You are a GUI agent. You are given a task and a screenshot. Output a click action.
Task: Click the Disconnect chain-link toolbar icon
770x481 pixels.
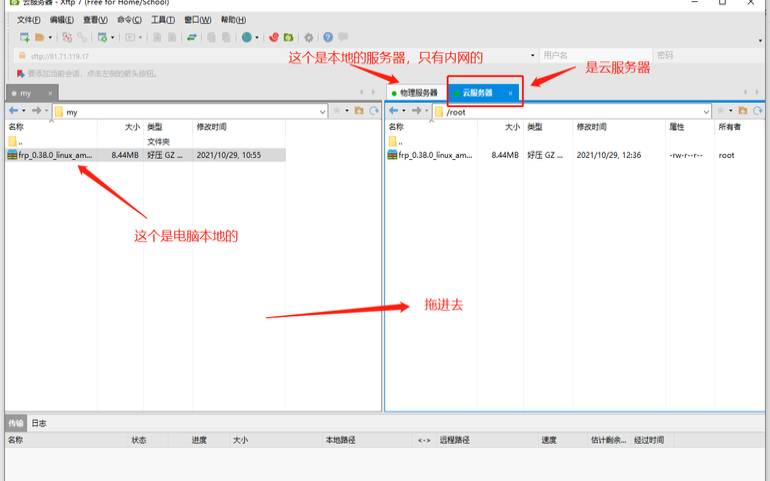tap(82, 37)
